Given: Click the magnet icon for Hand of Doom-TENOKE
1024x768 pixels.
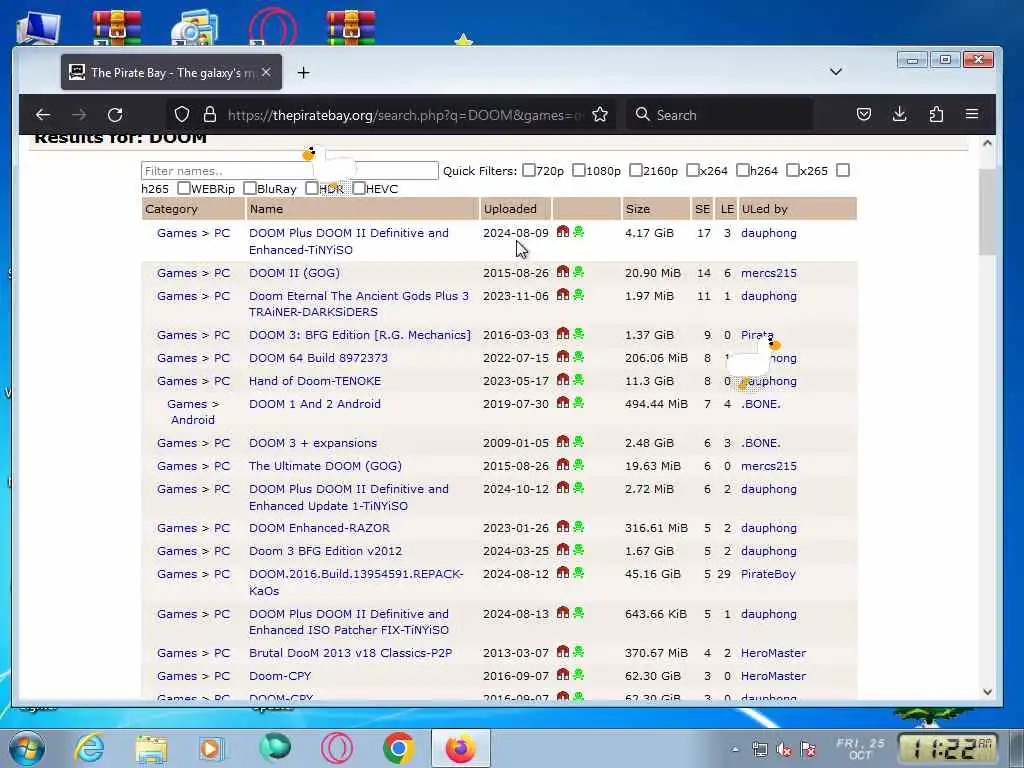Looking at the screenshot, I should click(x=562, y=379).
